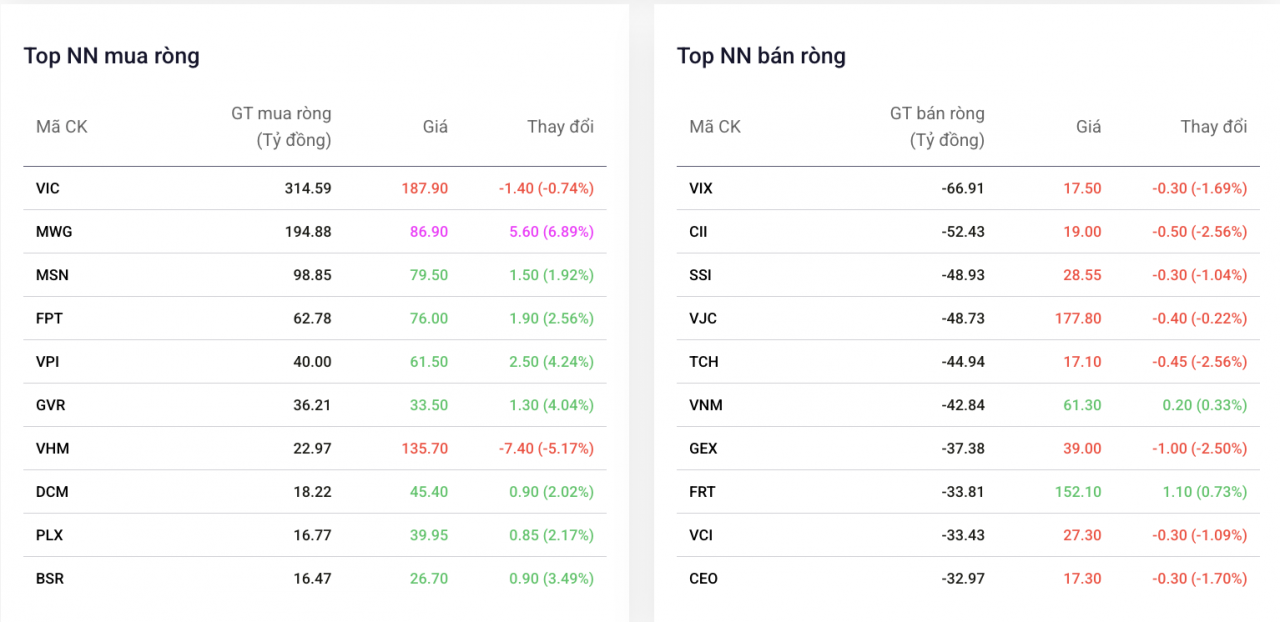Open the SSI stock symbol
Viewport: 1280px width, 622px height.
tap(701, 275)
